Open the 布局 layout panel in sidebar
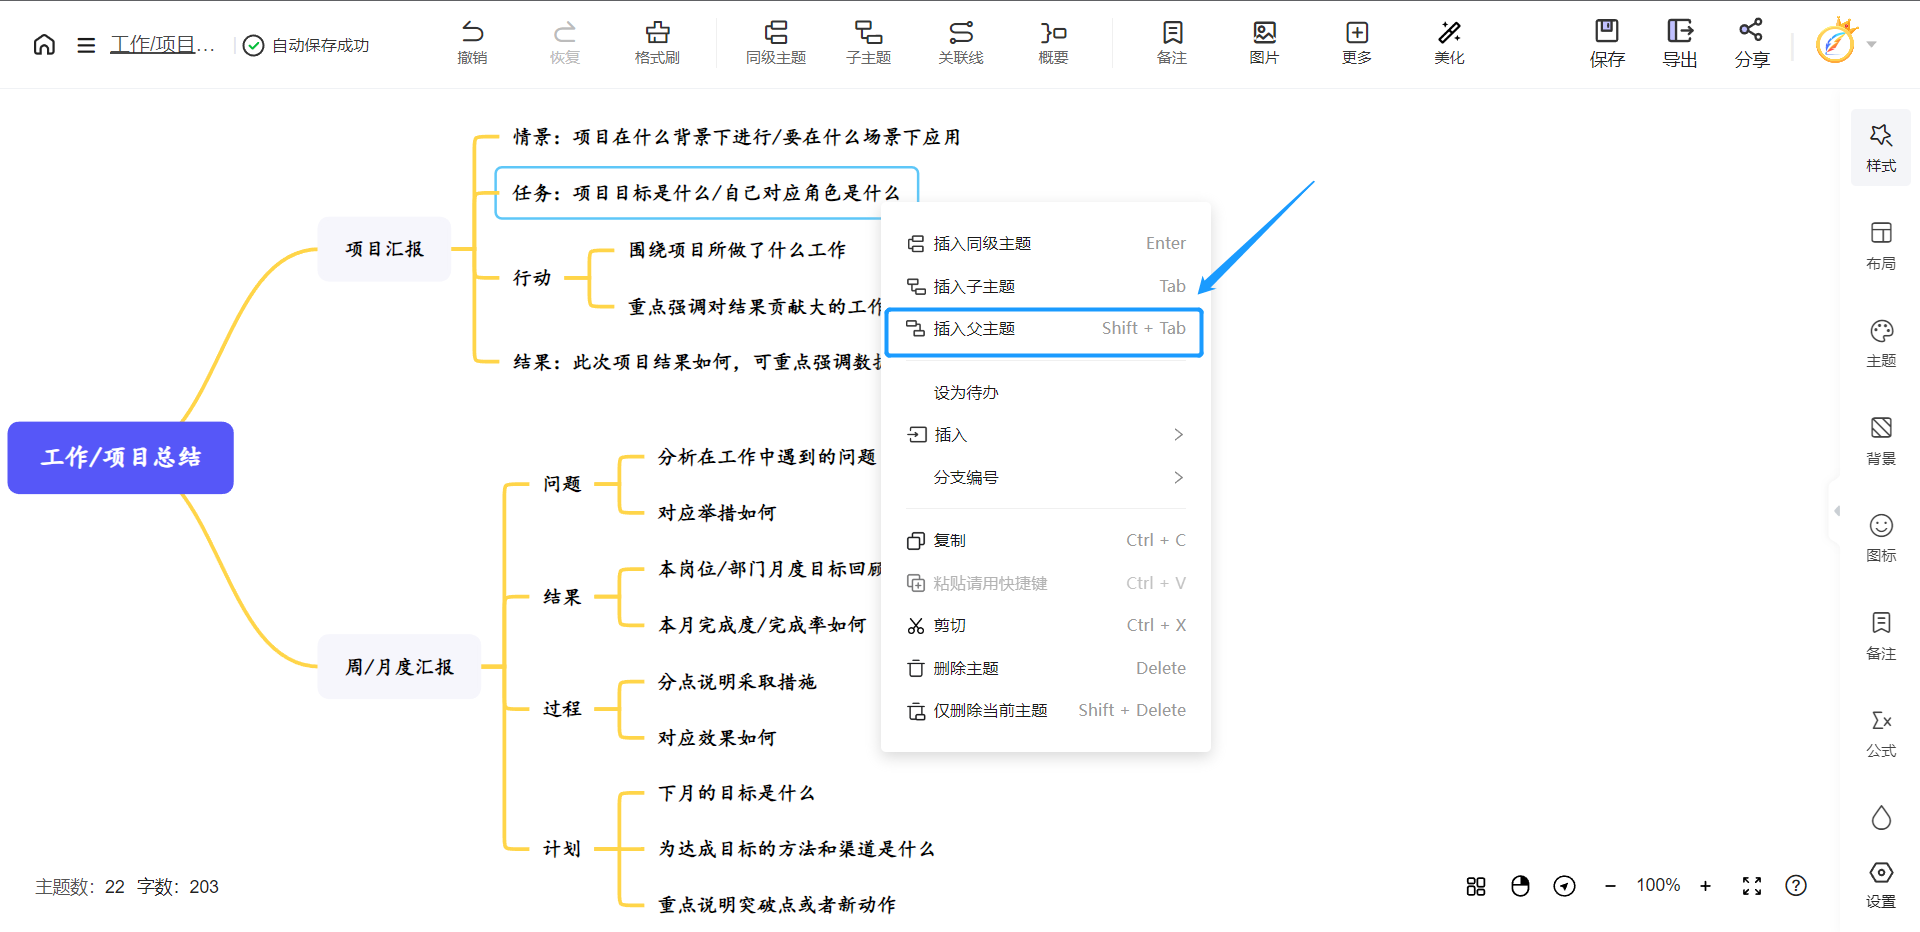Screen dimensions: 1920x932 tap(1881, 243)
